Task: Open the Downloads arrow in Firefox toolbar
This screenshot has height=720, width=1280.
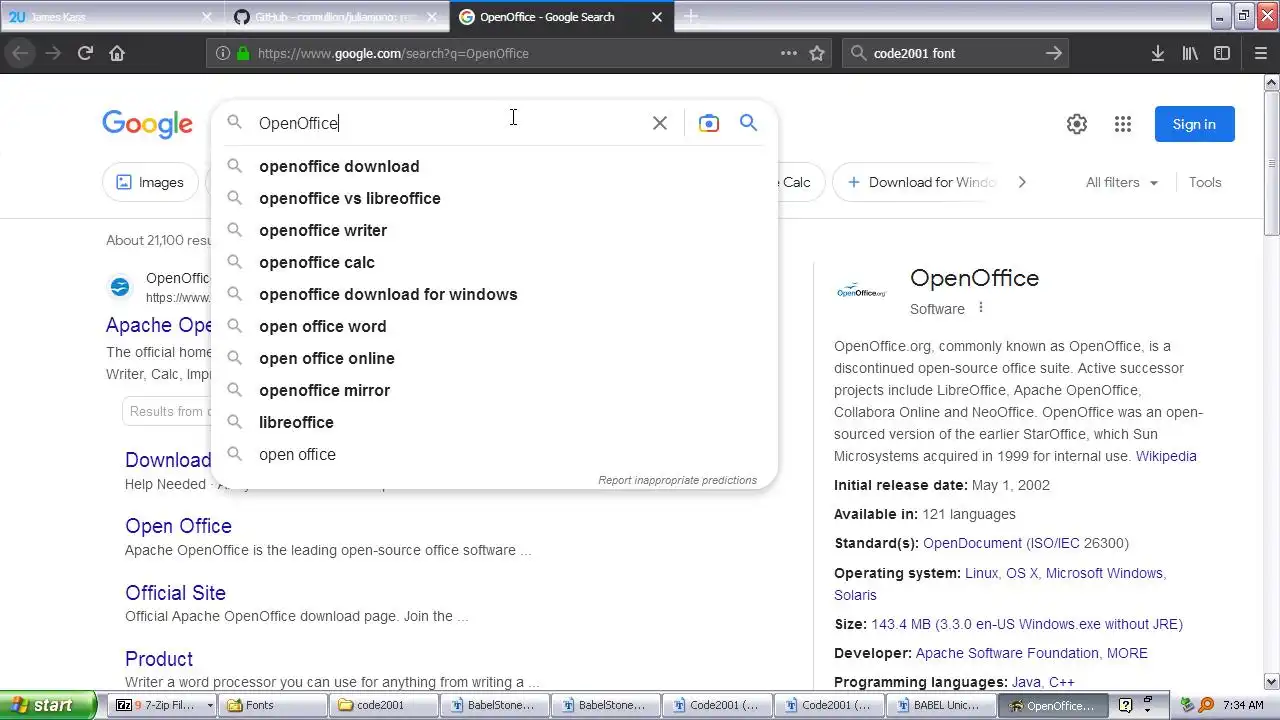Action: coord(1158,53)
